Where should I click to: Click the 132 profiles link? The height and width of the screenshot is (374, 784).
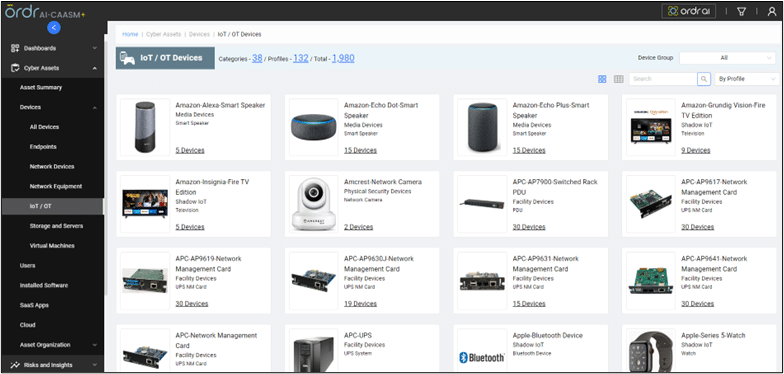(x=300, y=58)
